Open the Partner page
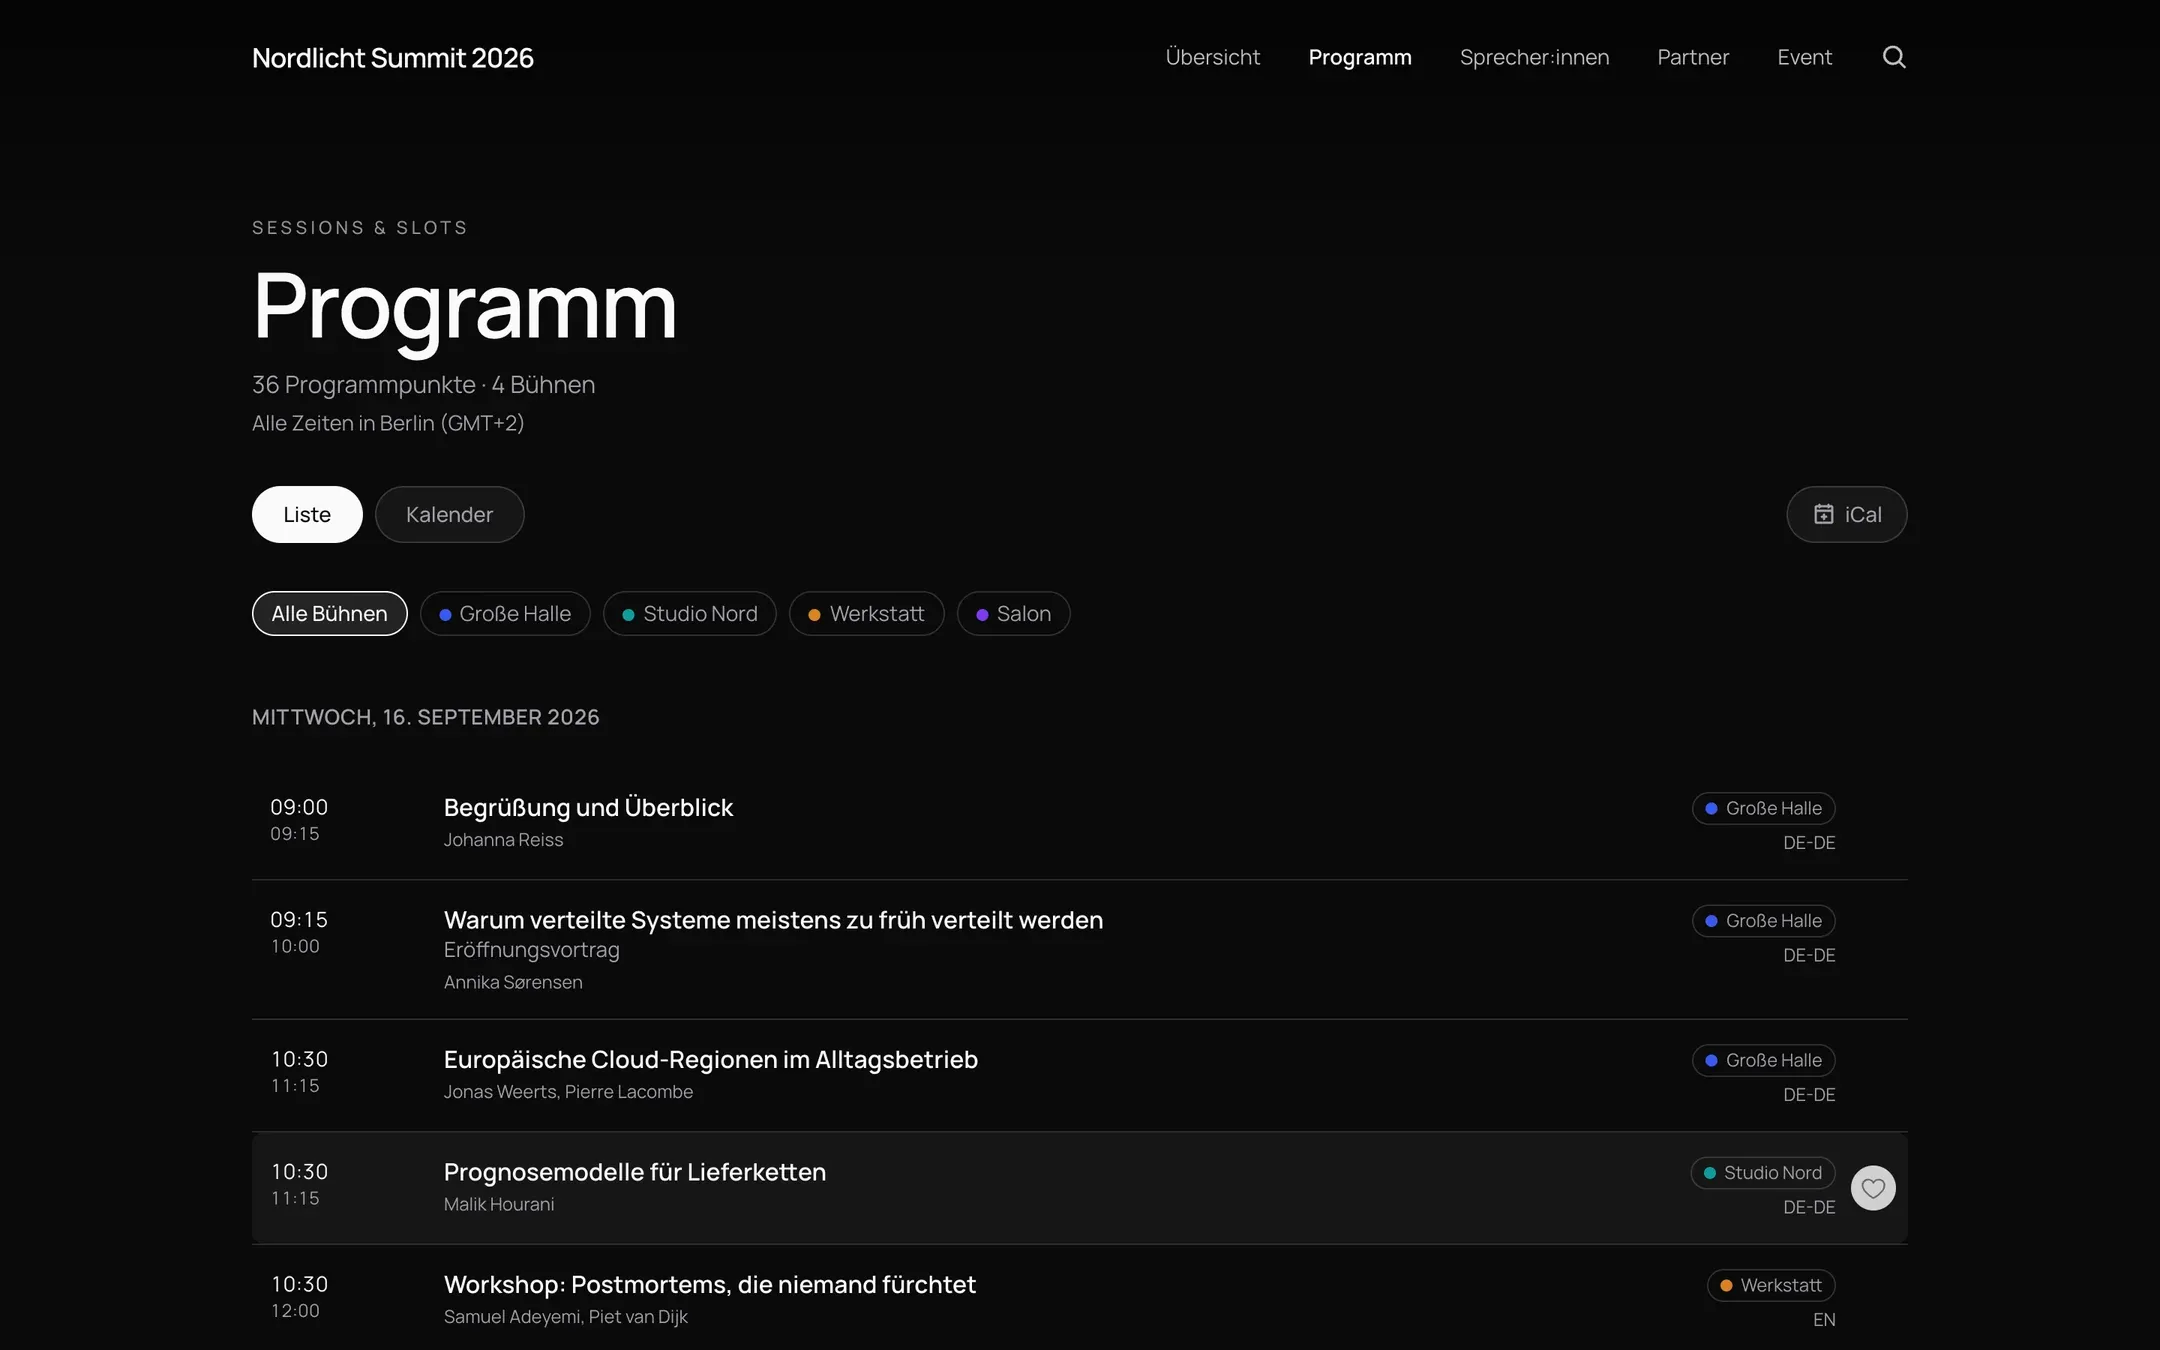The width and height of the screenshot is (2160, 1350). (x=1693, y=57)
